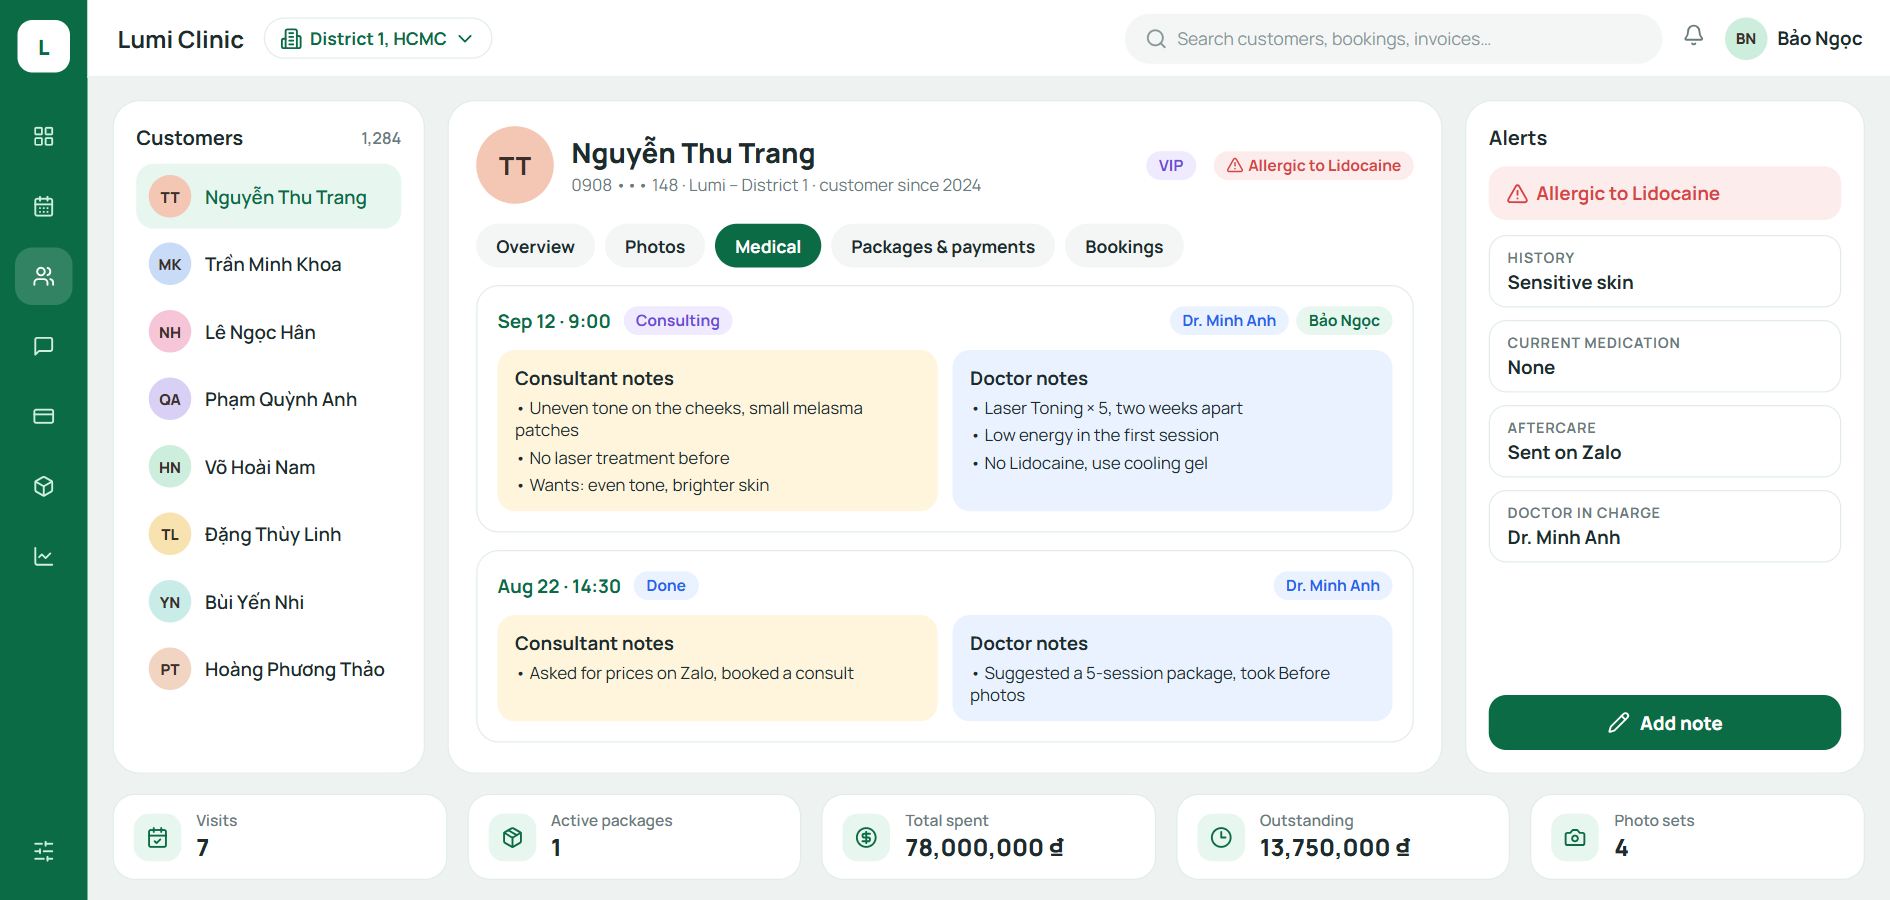Open the settings sliders icon in sidebar
This screenshot has height=900, width=1890.
pos(43,851)
